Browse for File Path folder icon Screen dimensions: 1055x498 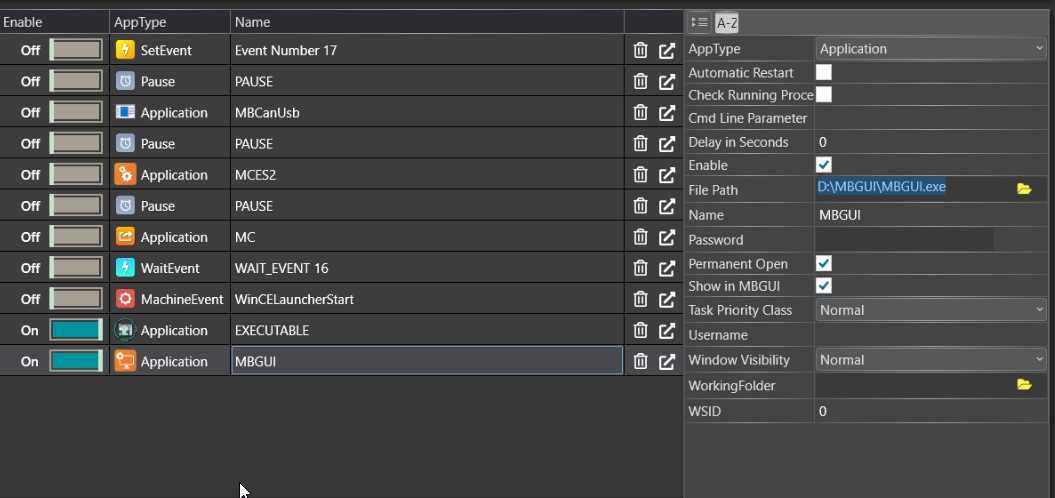click(x=1024, y=189)
